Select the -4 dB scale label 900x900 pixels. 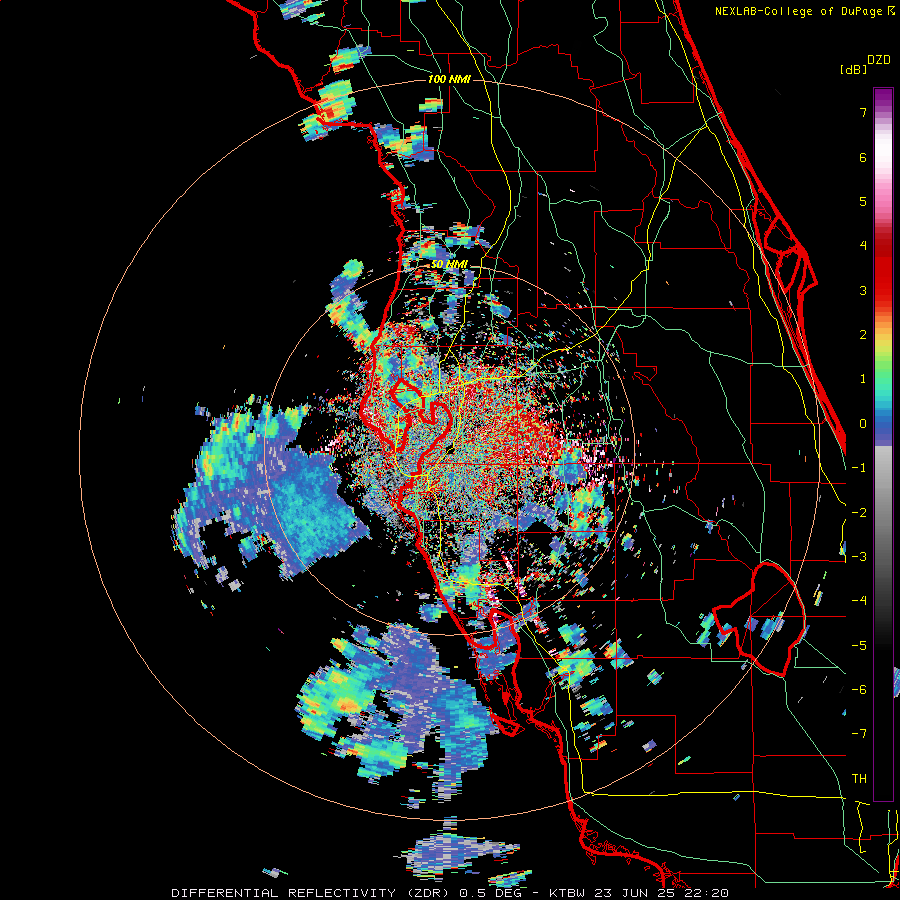coord(859,601)
